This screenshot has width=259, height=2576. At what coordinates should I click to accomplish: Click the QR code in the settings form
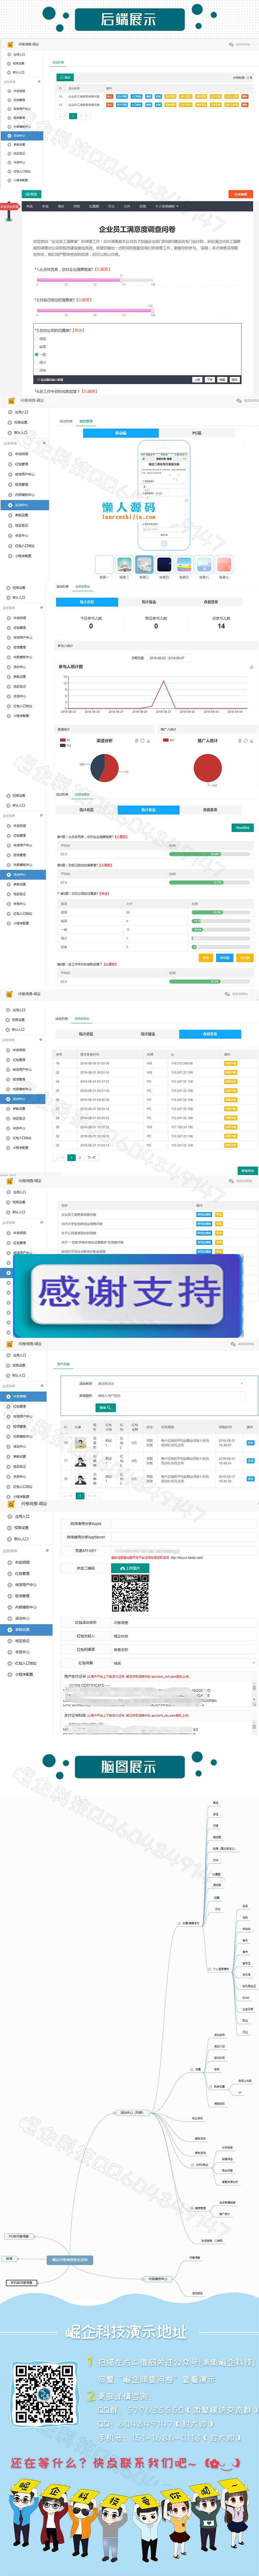130,1593
